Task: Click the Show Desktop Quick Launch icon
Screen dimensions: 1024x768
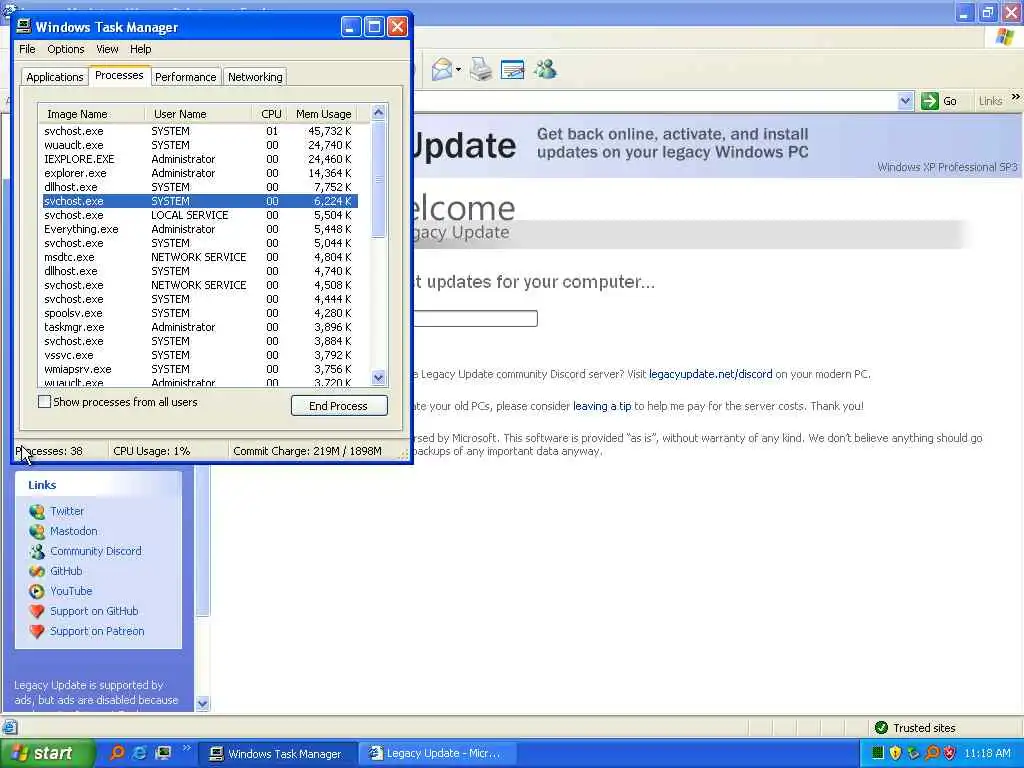Action: (163, 753)
